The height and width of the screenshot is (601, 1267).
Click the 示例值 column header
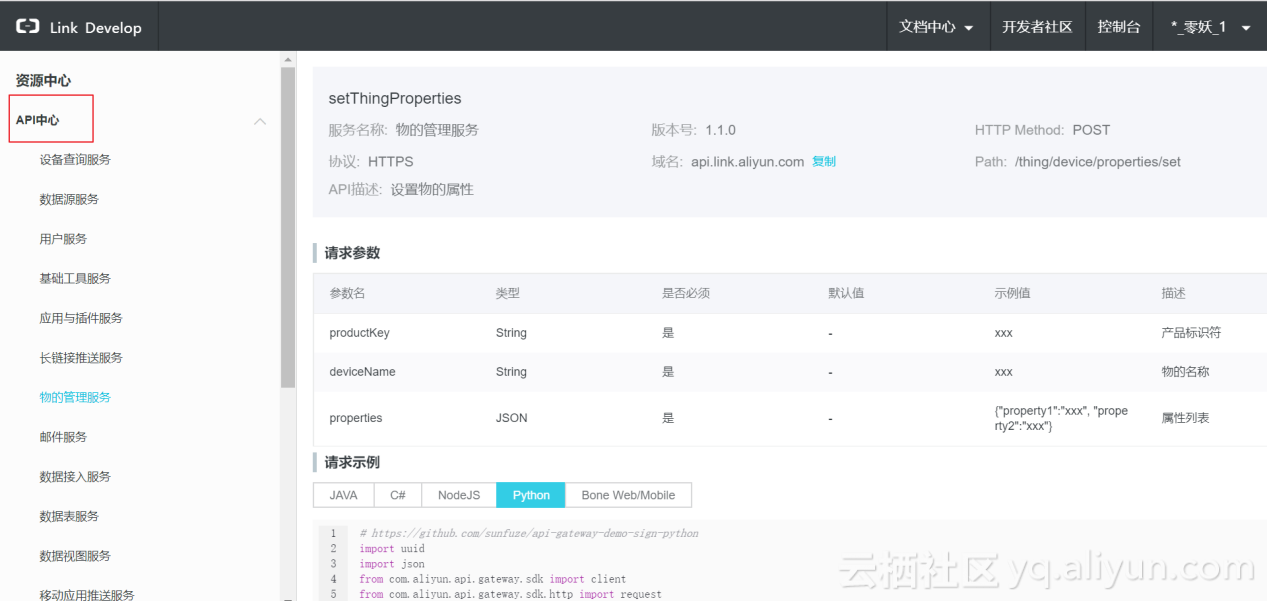(1012, 293)
